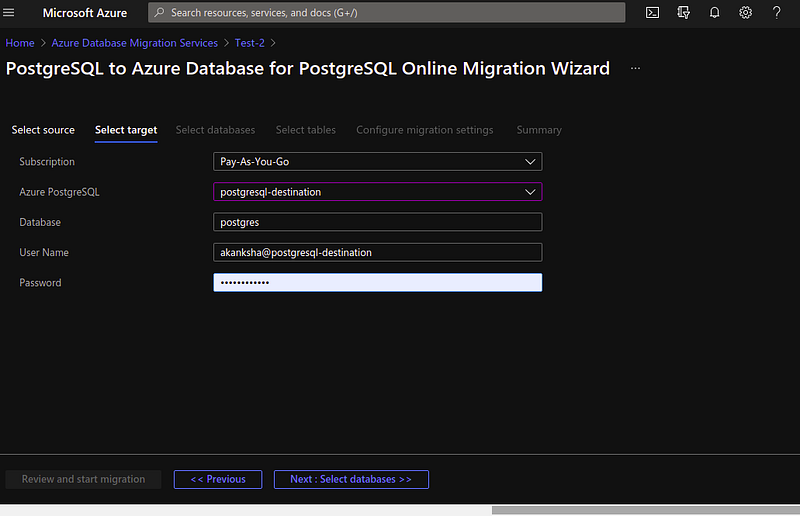Select the Select target tab
This screenshot has width=800, height=516.
click(126, 131)
